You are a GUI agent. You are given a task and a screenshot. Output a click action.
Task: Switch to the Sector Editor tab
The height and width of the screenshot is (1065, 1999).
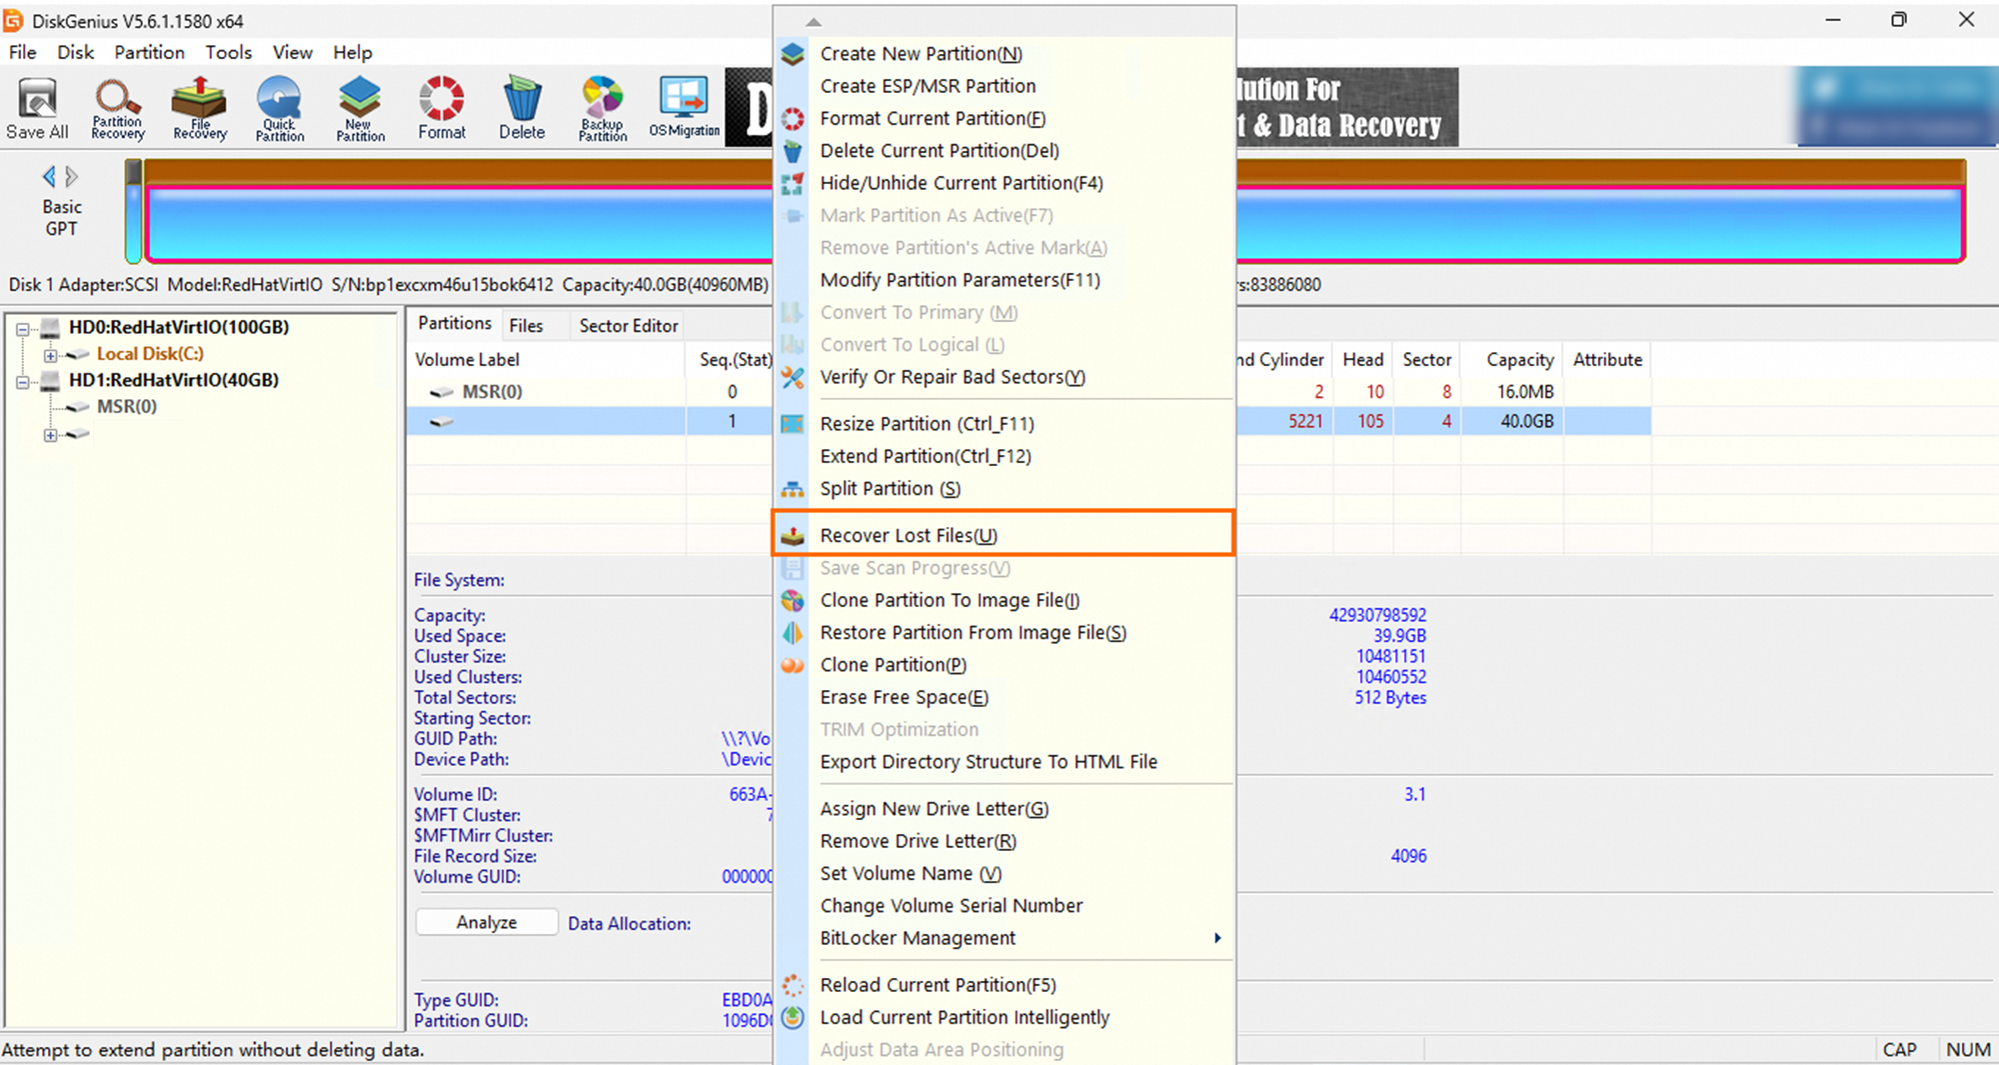(x=627, y=324)
